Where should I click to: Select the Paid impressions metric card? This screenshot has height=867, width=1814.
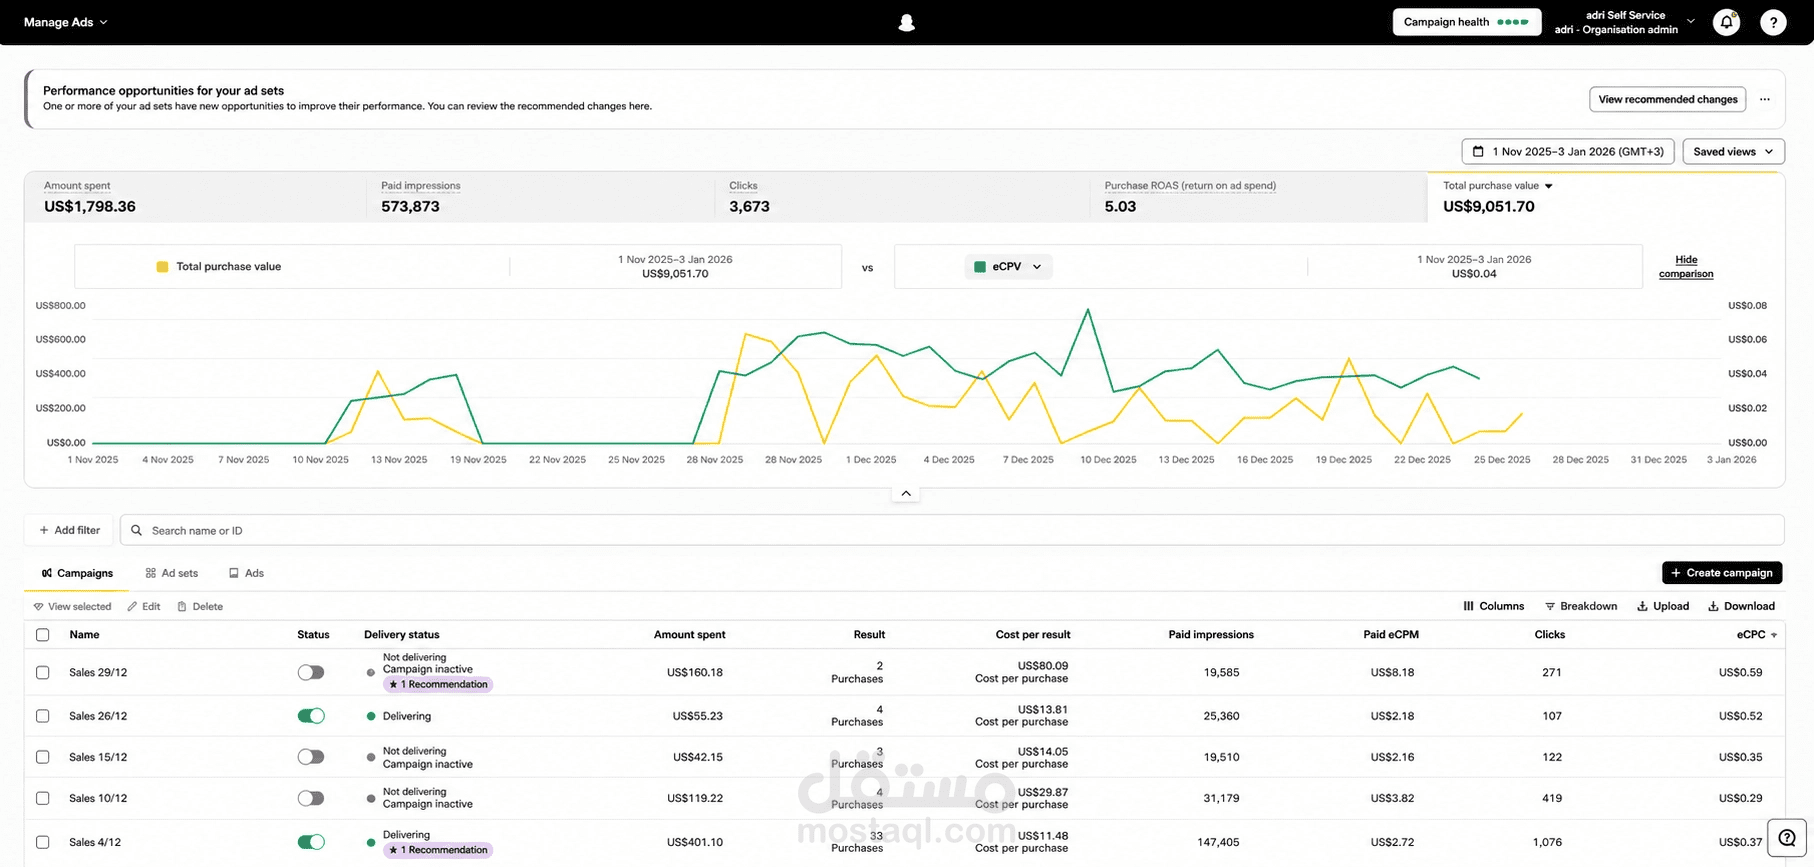click(x=541, y=197)
